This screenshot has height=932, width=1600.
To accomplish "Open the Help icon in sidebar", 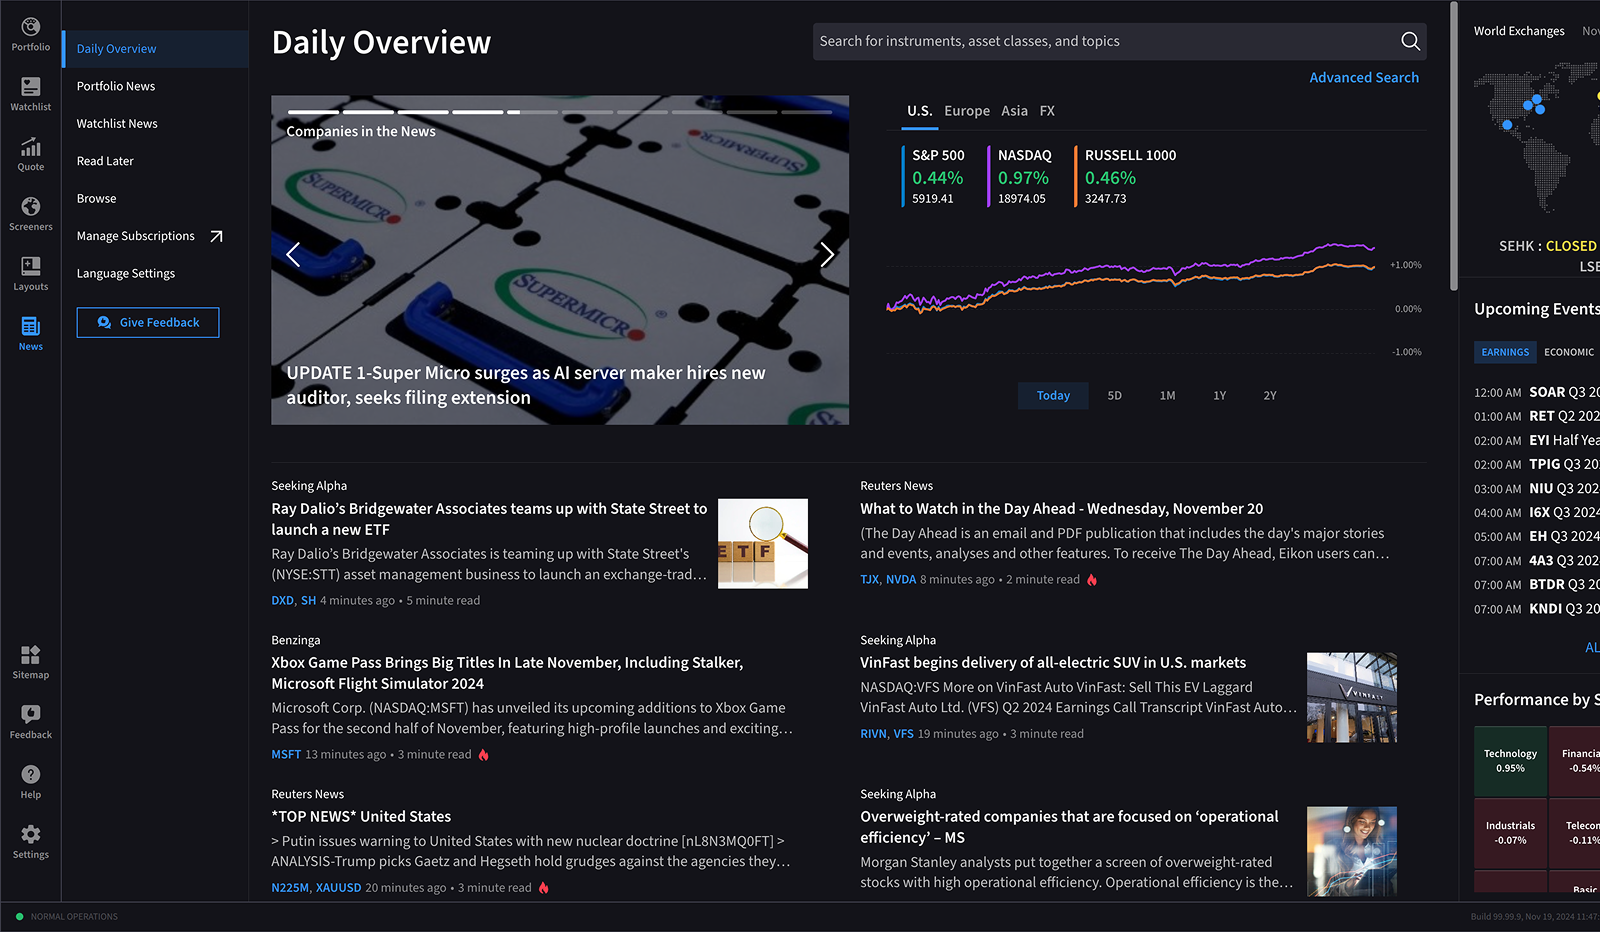I will tap(31, 782).
